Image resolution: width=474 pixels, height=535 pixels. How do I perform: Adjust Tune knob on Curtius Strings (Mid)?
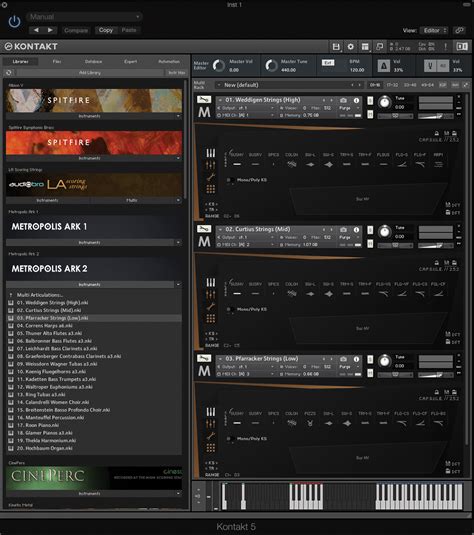pos(385,231)
